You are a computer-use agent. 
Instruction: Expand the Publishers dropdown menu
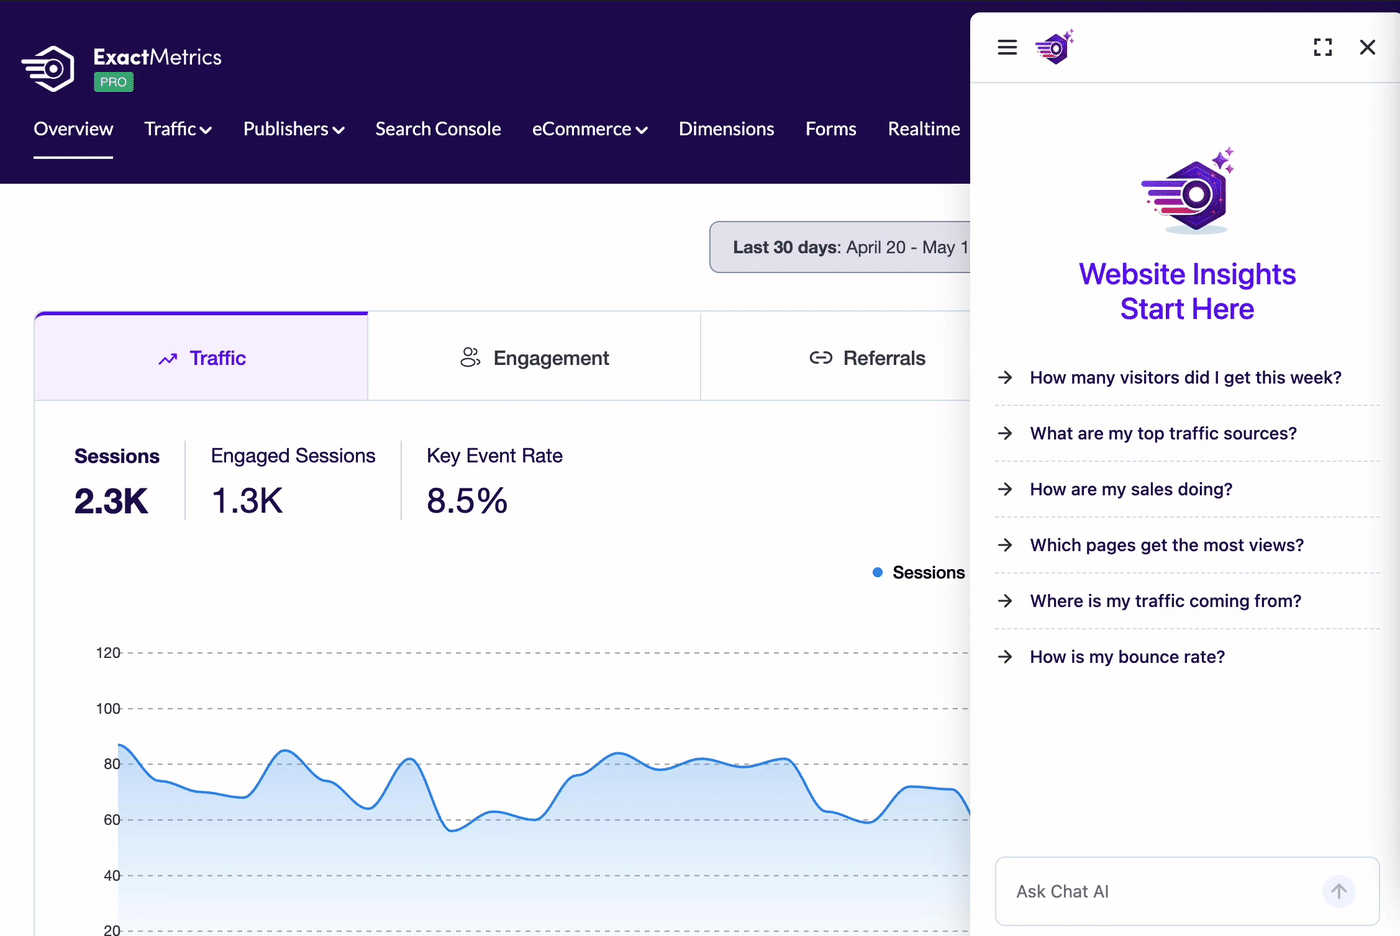pyautogui.click(x=294, y=129)
